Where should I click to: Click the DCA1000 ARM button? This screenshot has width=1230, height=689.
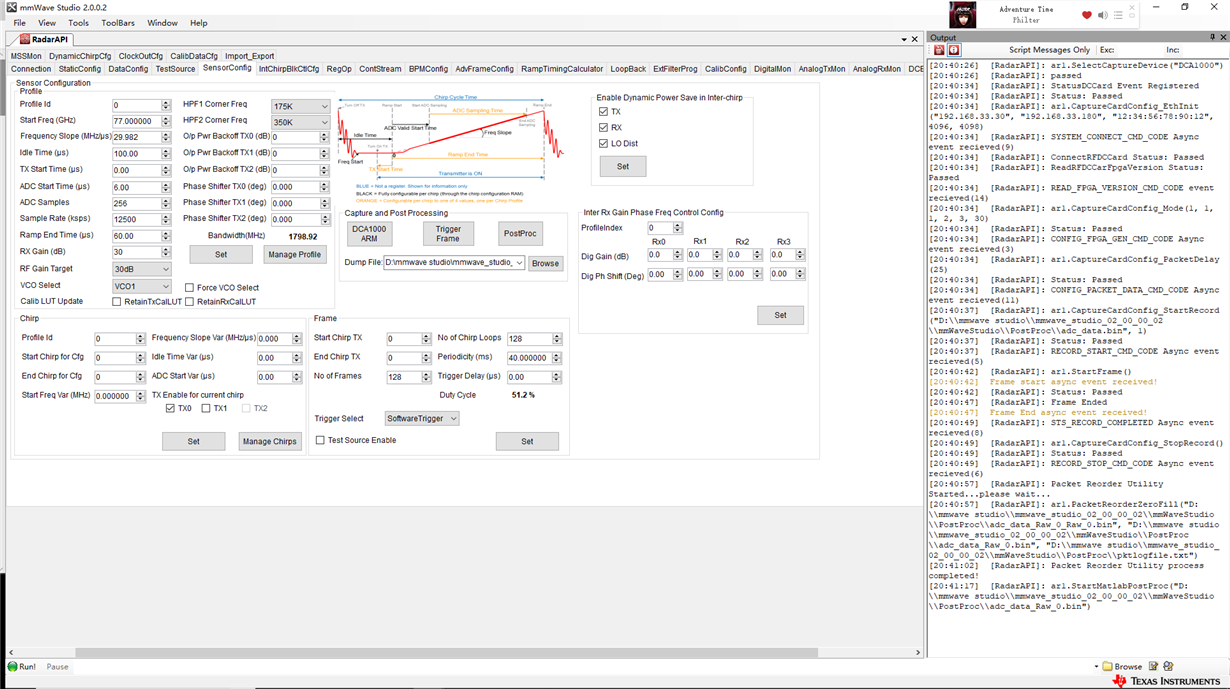(370, 234)
